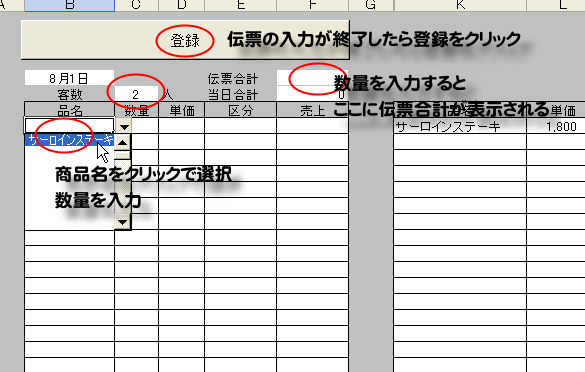Click the 品名 table header cell
The width and height of the screenshot is (585, 372).
tap(69, 110)
